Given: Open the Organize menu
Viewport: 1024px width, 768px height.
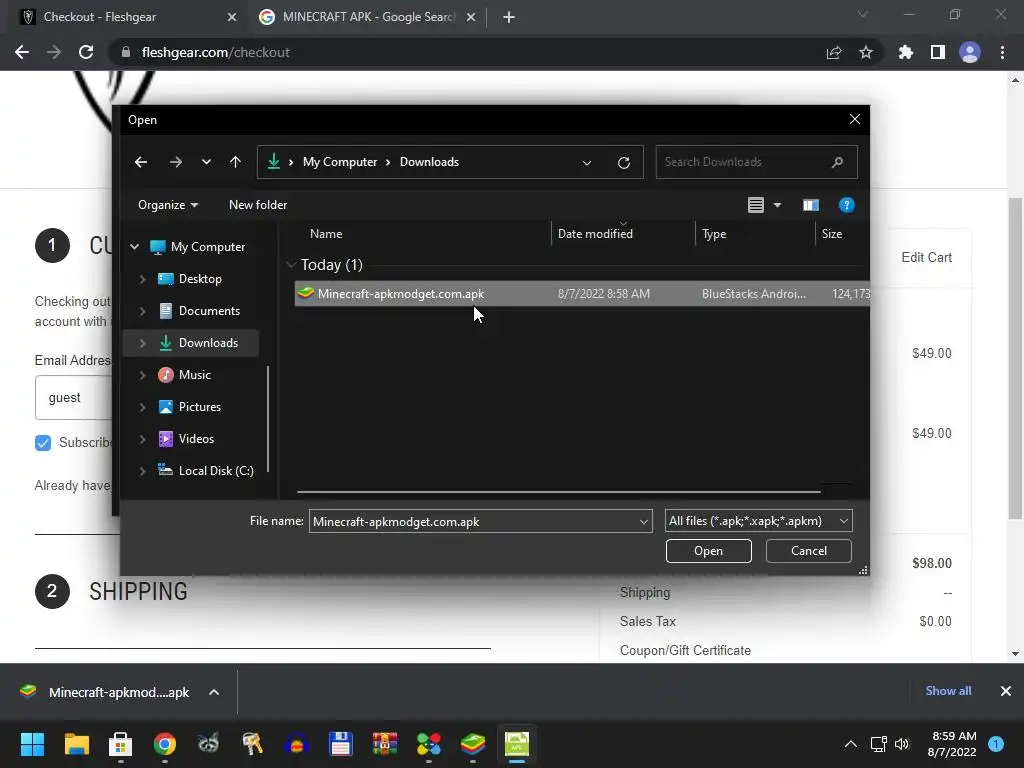Looking at the screenshot, I should click(168, 205).
